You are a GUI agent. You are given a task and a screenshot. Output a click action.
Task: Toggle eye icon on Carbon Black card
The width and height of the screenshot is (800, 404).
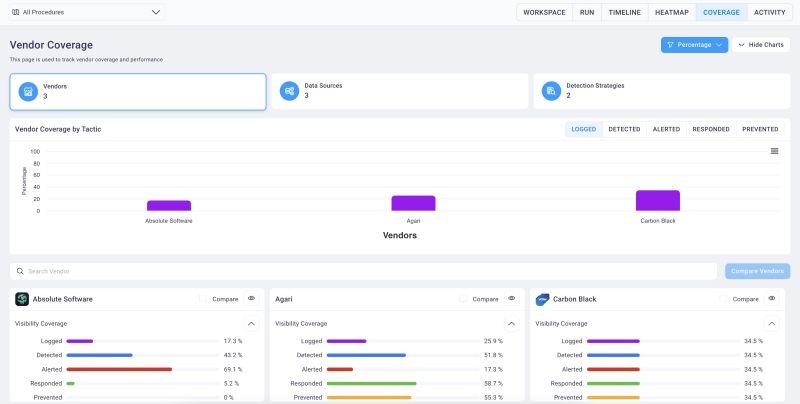[x=771, y=298]
